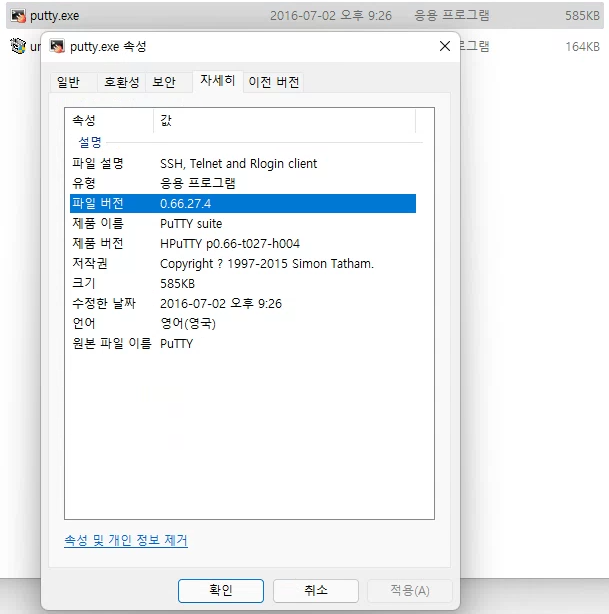Select the 유형 property row
Viewport: 609px width, 614px height.
tap(243, 183)
